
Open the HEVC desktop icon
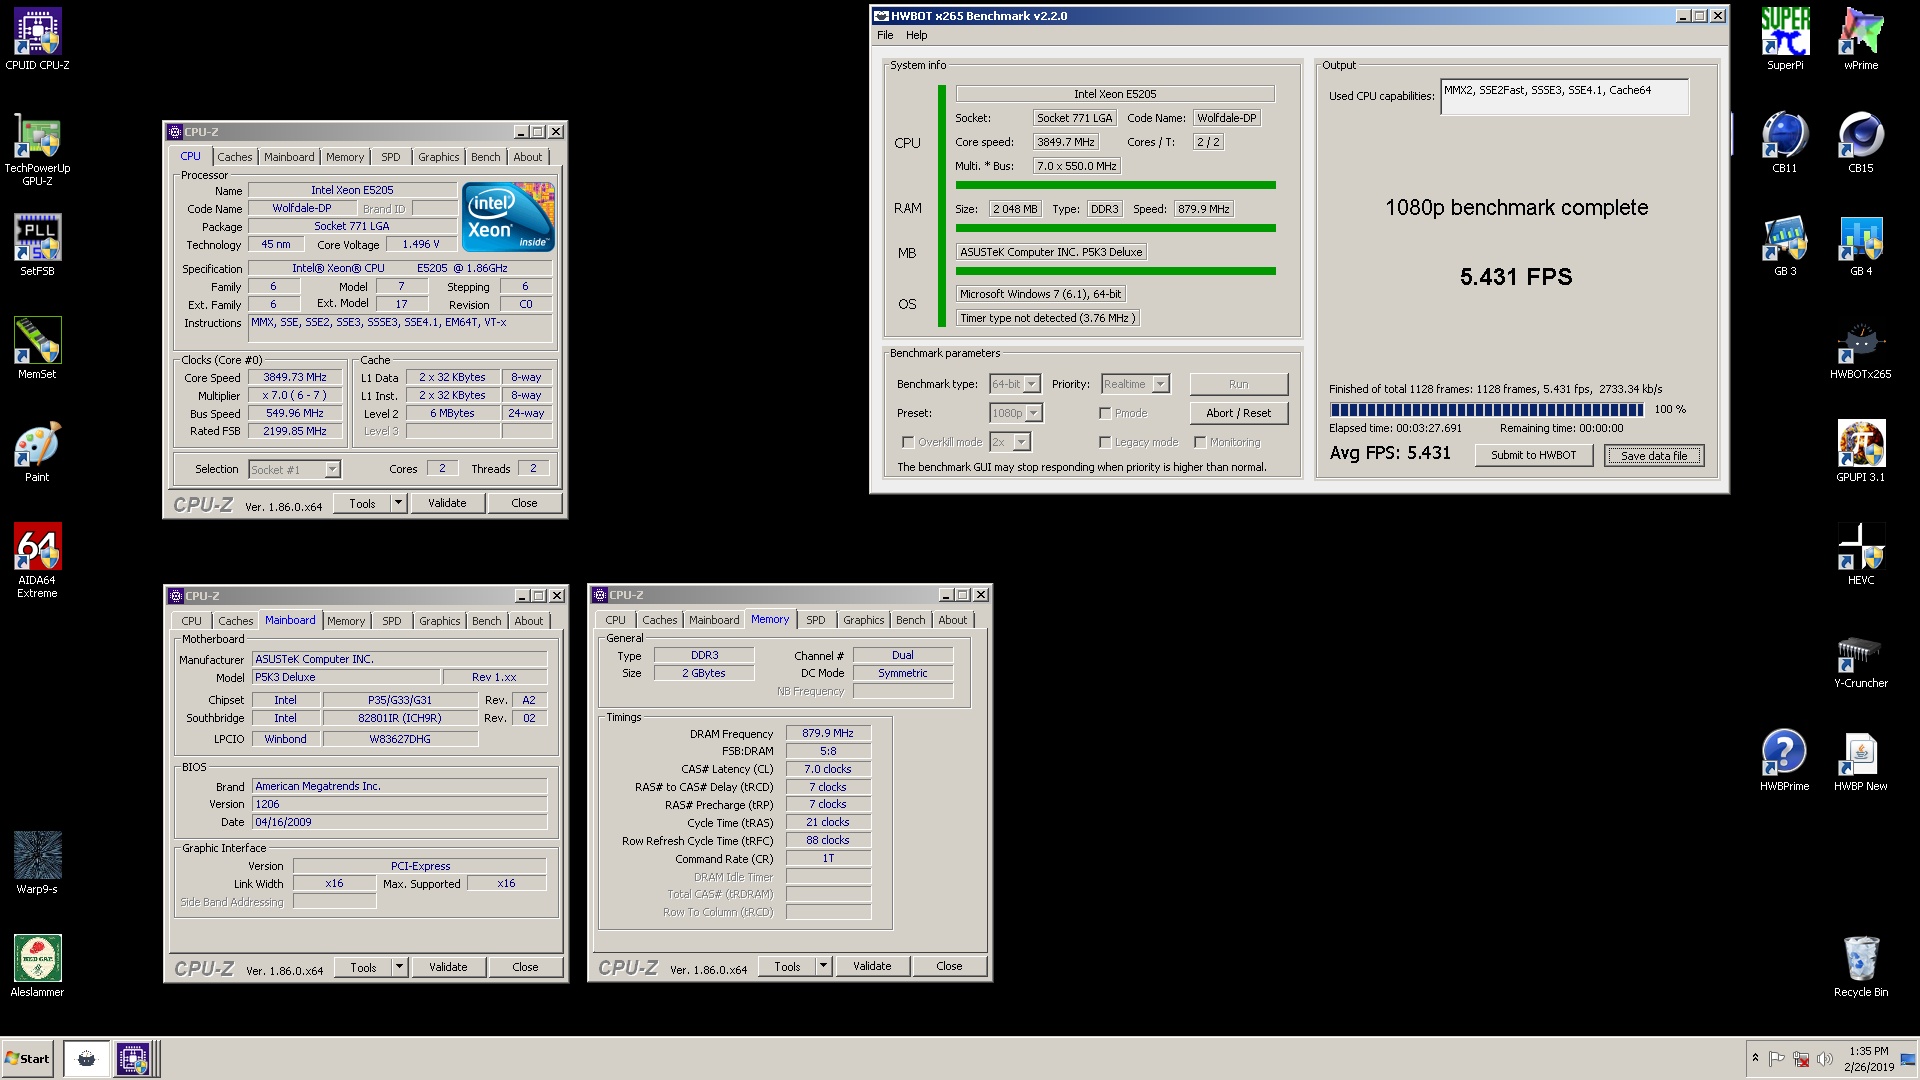(x=1861, y=554)
